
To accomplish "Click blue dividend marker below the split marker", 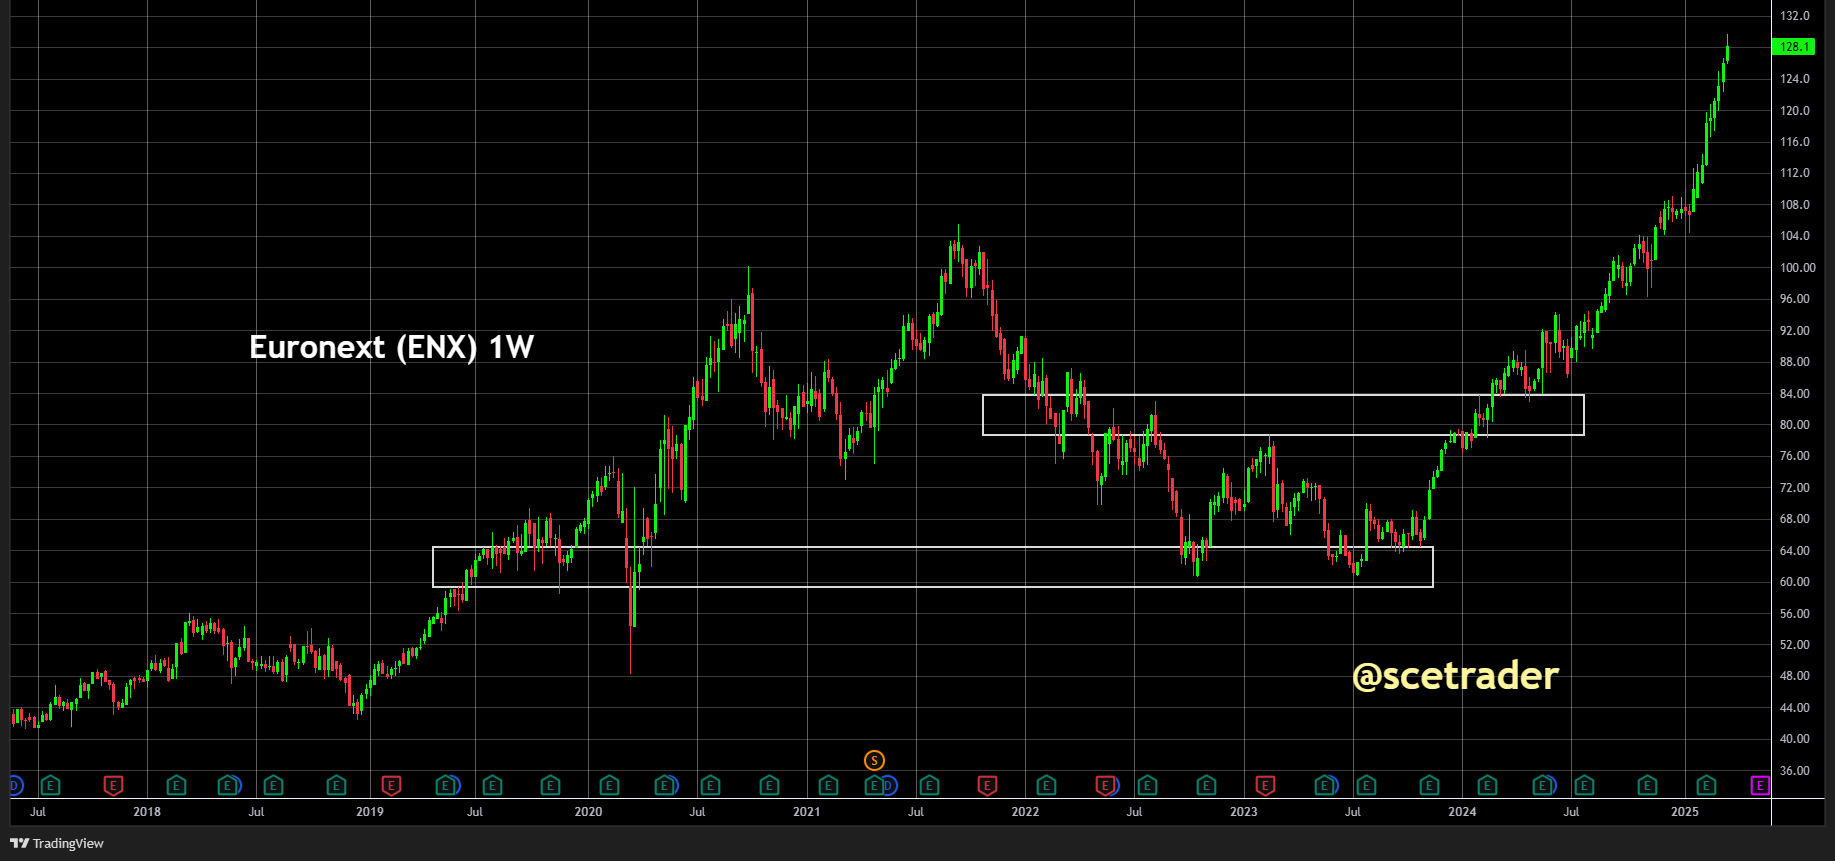I will pos(888,786).
